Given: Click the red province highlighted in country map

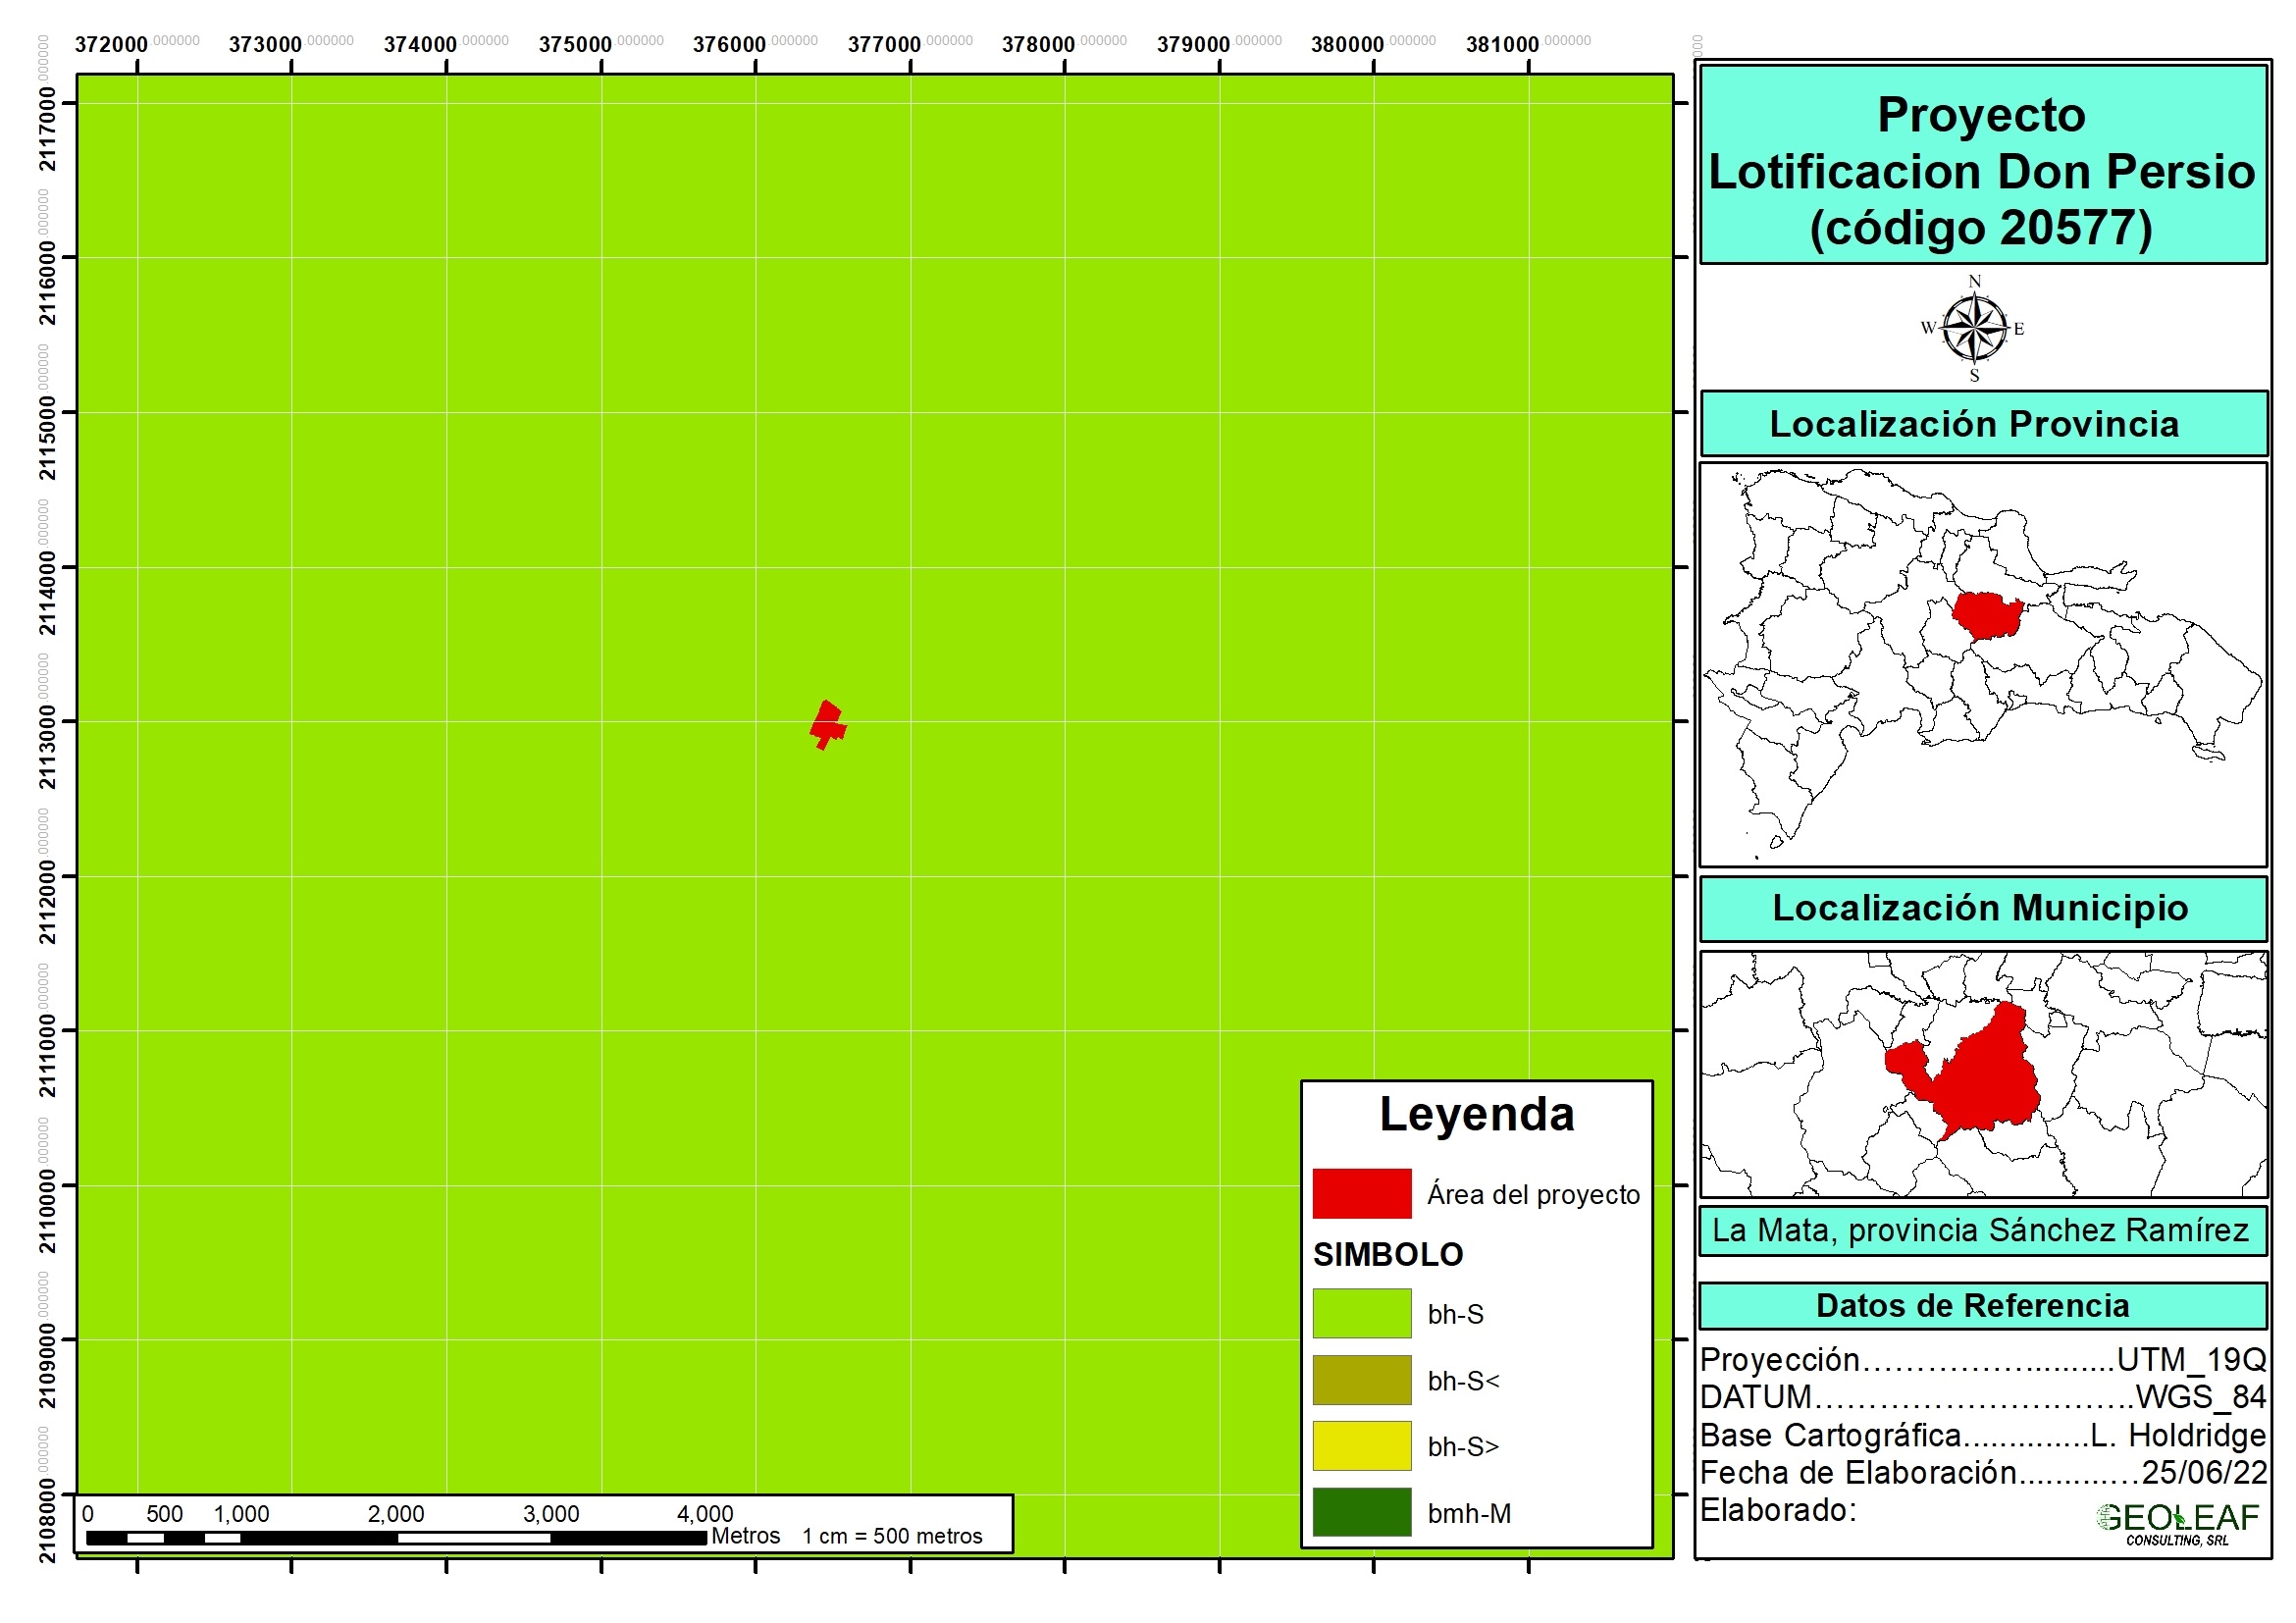Looking at the screenshot, I should pyautogui.click(x=1985, y=615).
